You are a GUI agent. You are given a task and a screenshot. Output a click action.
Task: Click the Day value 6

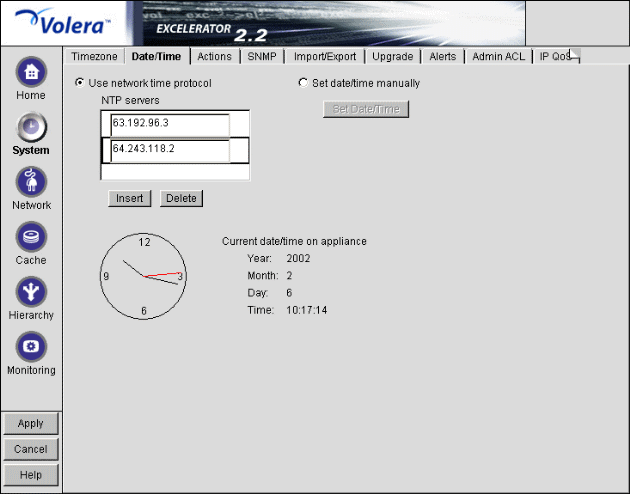click(x=289, y=293)
